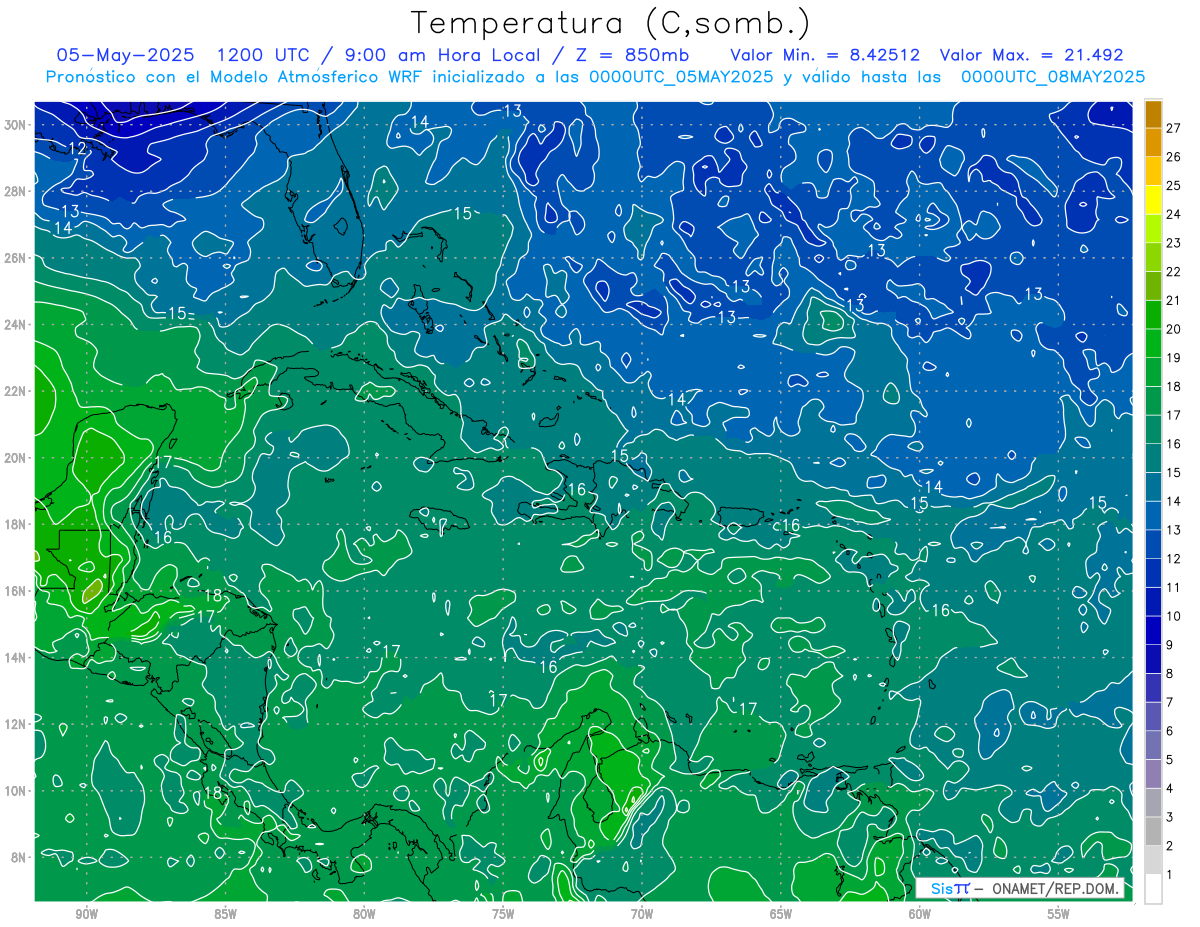Image resolution: width=1200 pixels, height=927 pixels.
Task: Click the '28N' latitude axis label
Action: point(16,191)
